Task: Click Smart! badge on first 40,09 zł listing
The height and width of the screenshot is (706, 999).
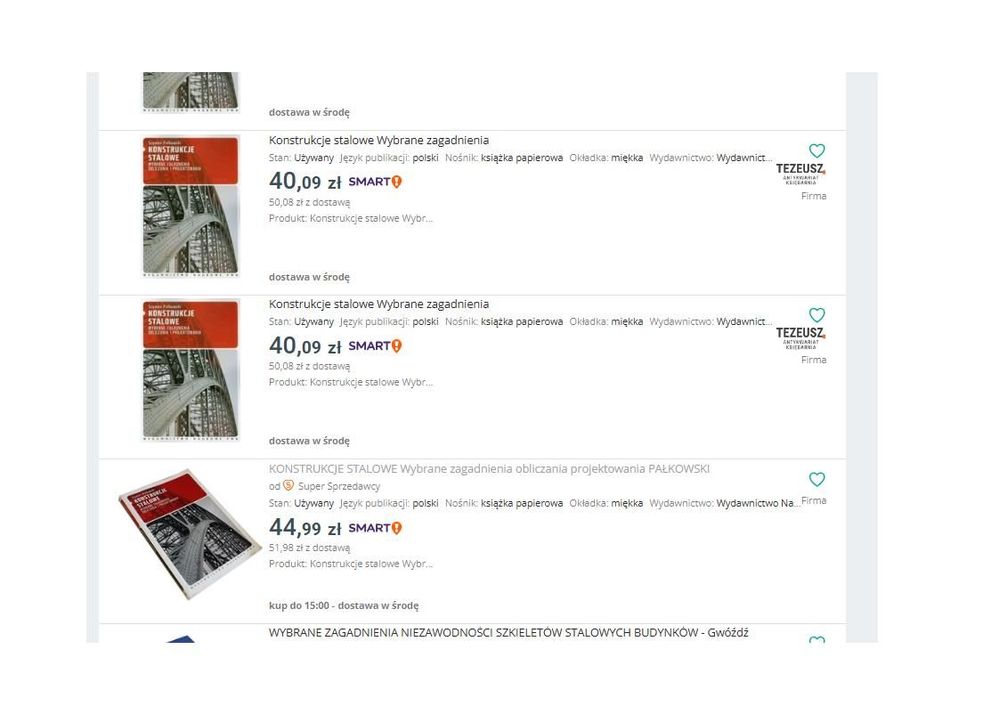Action: (x=375, y=182)
